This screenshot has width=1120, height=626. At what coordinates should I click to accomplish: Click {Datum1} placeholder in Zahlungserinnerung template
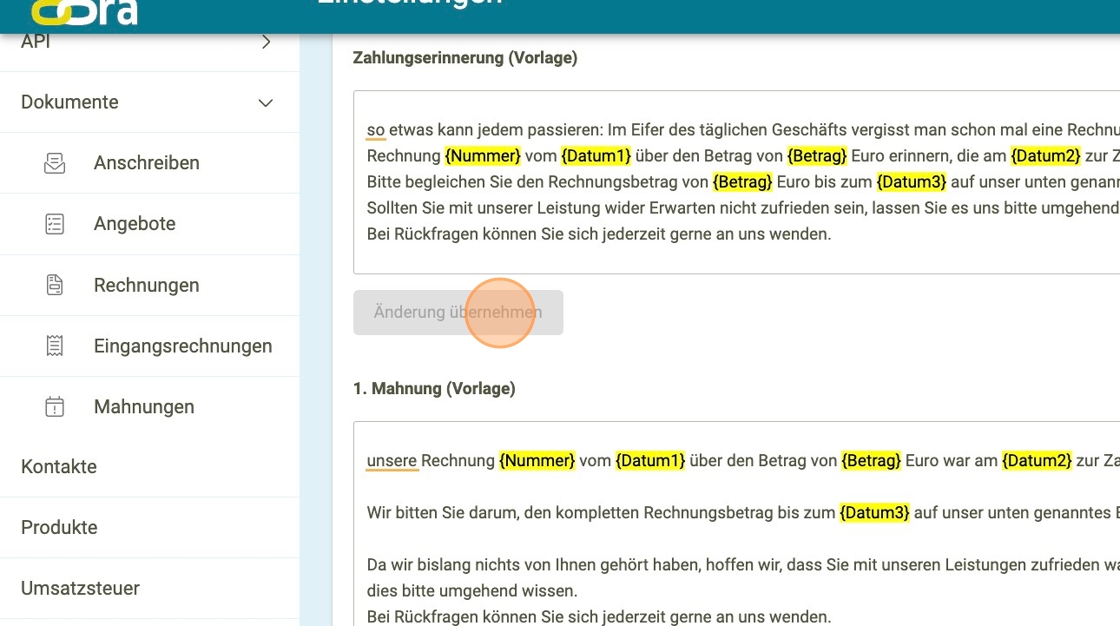click(x=596, y=156)
